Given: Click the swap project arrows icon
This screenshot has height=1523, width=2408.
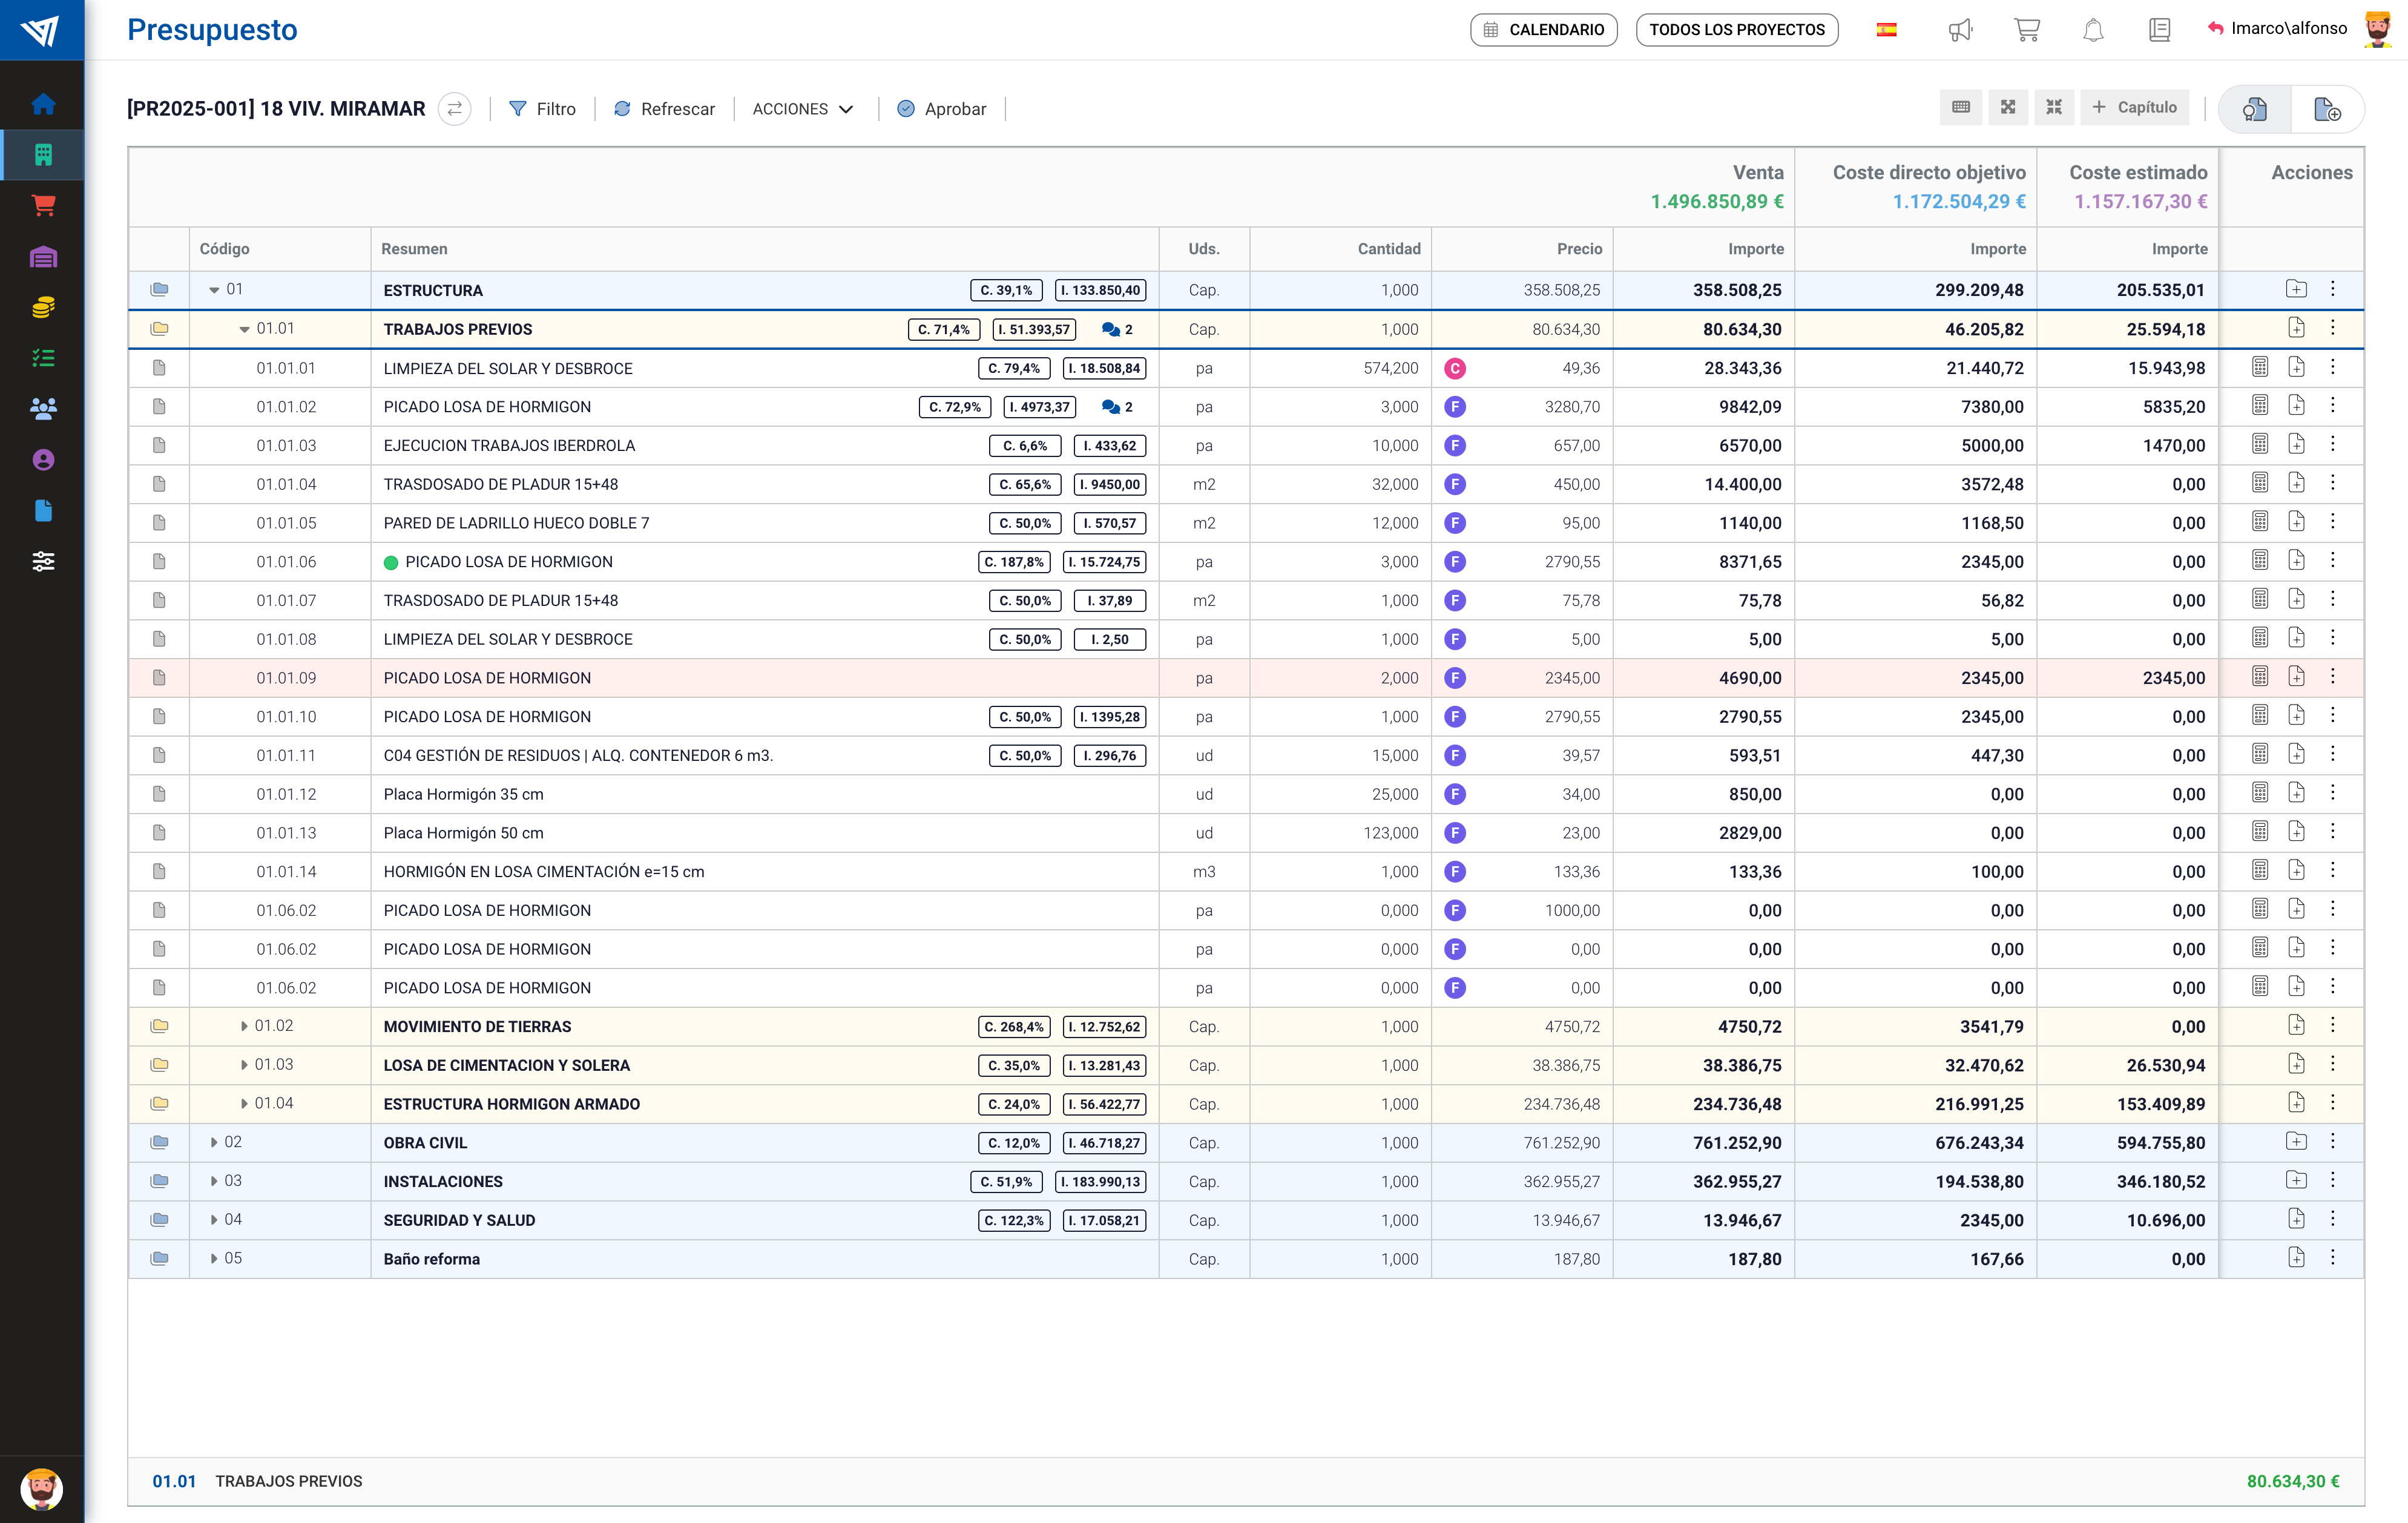Looking at the screenshot, I should coord(455,108).
